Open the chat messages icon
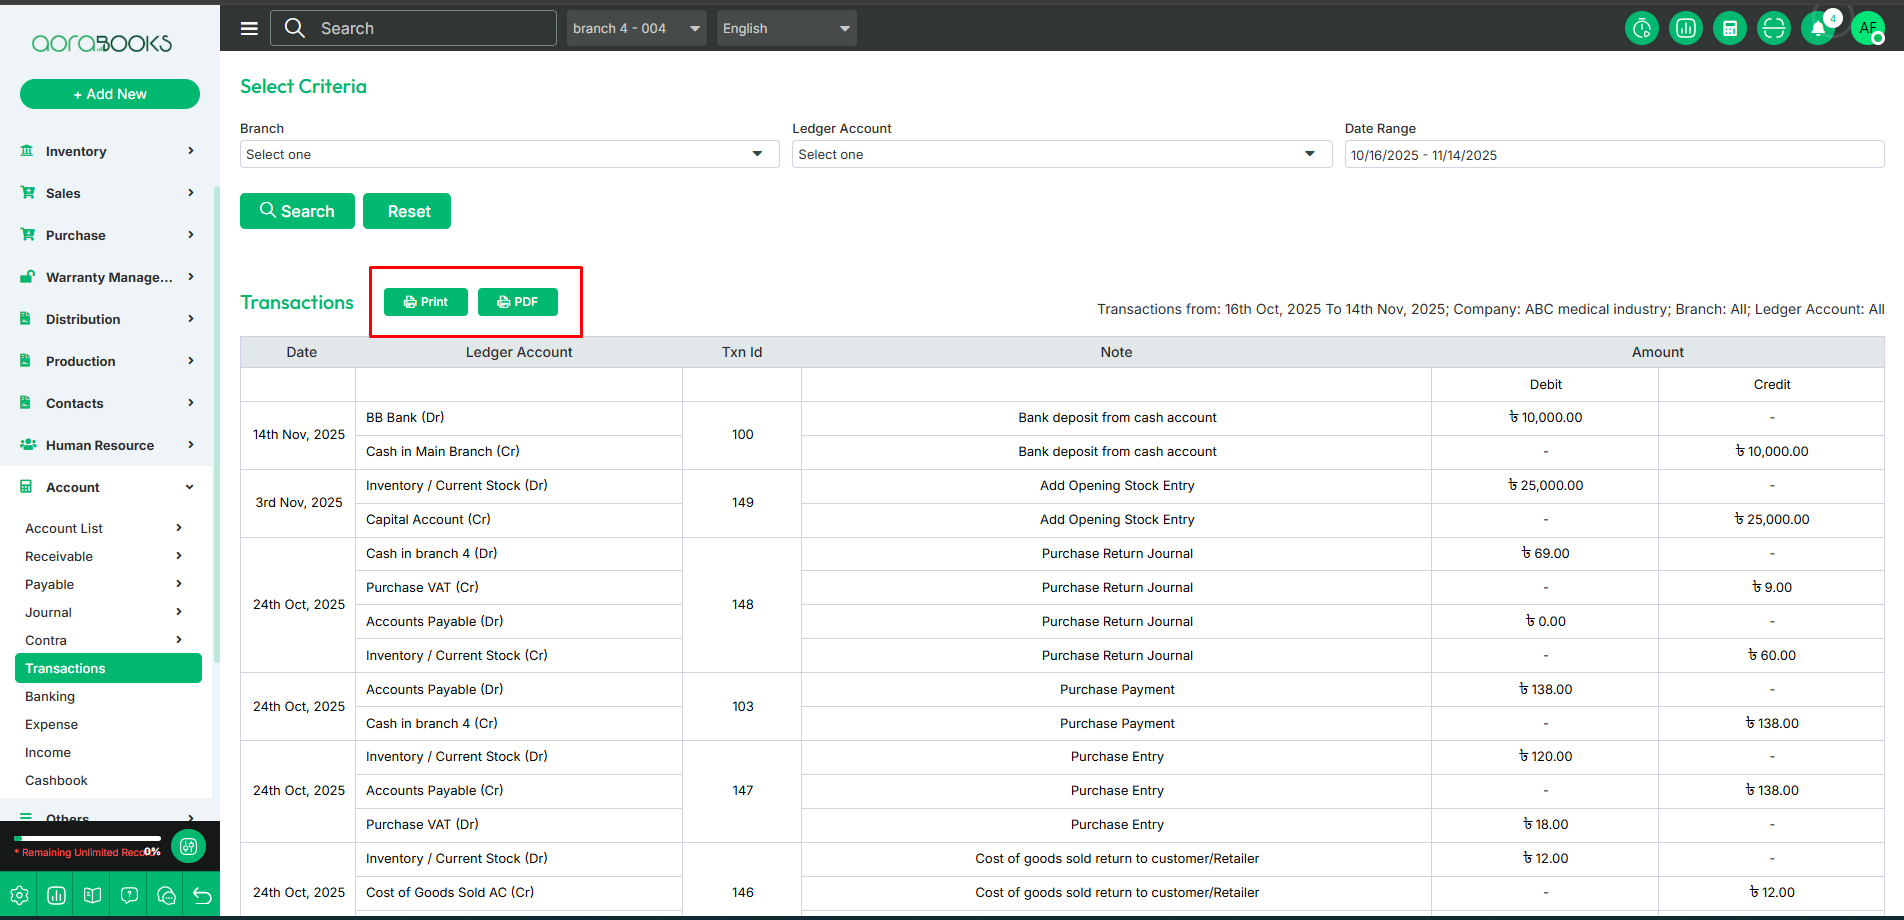 point(166,895)
